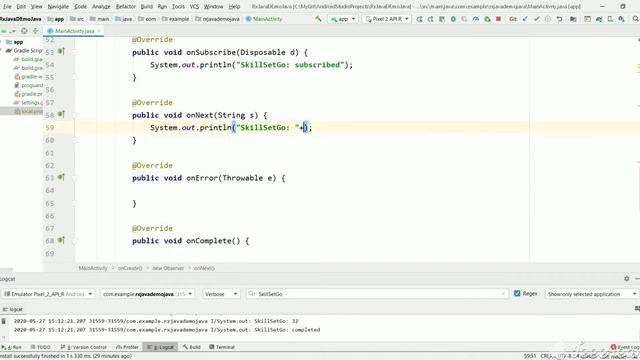The width and height of the screenshot is (640, 360).
Task: Open the Build tool window tab
Action: 191,347
